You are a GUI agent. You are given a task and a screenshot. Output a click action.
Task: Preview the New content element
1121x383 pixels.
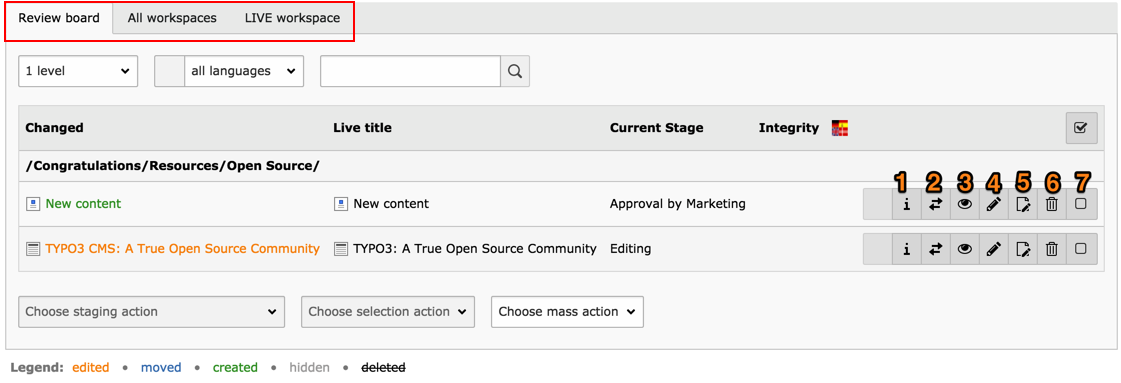point(965,204)
